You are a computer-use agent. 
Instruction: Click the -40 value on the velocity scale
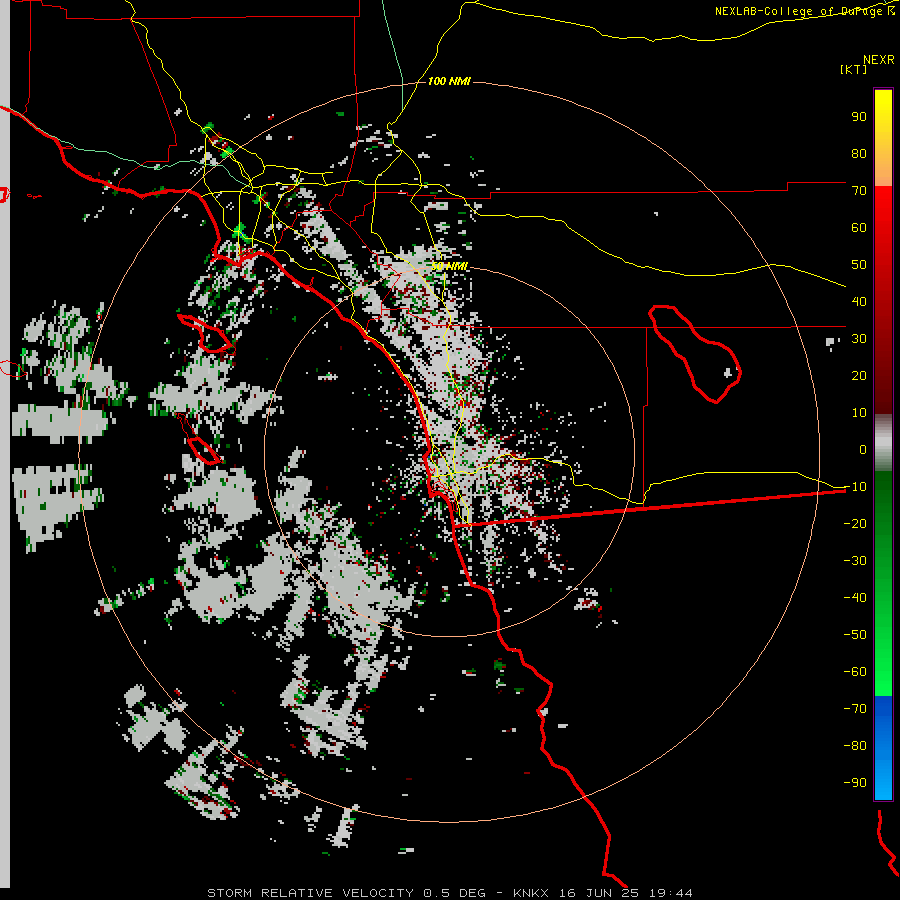[855, 598]
